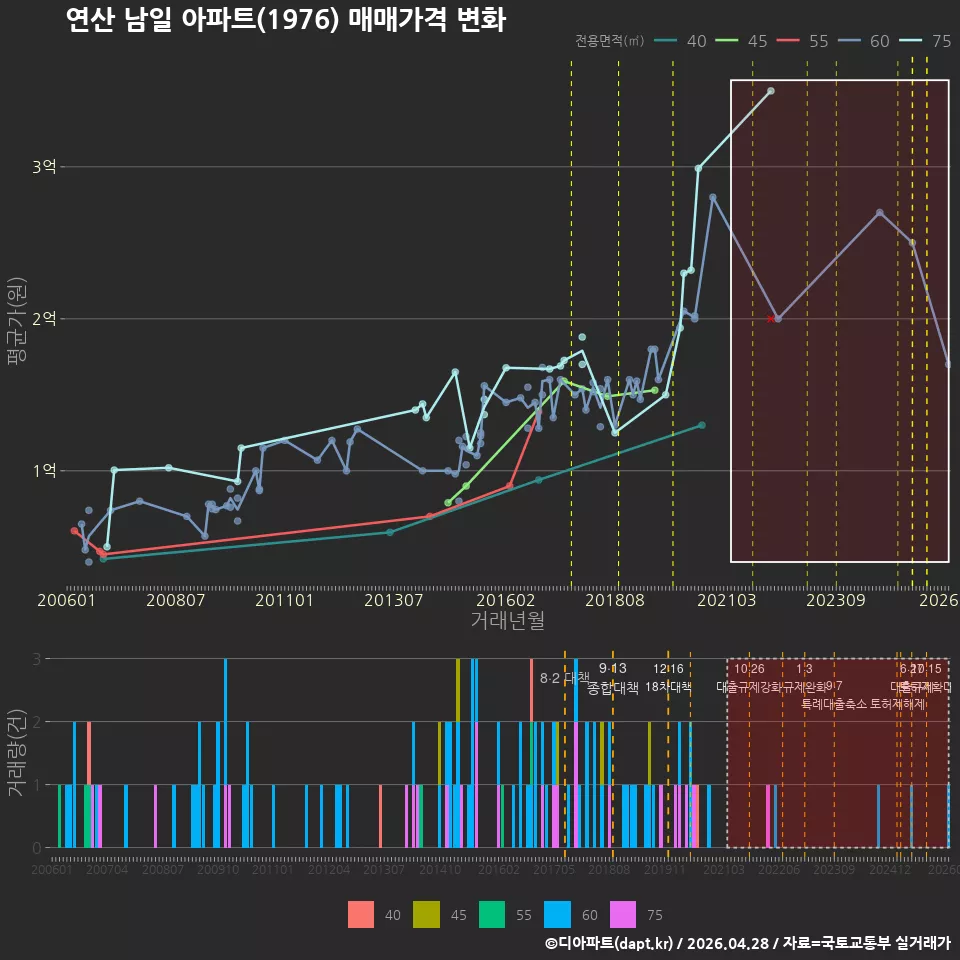Image resolution: width=960 pixels, height=960 pixels.
Task: Toggle the 55 line series in top legend
Action: [803, 41]
